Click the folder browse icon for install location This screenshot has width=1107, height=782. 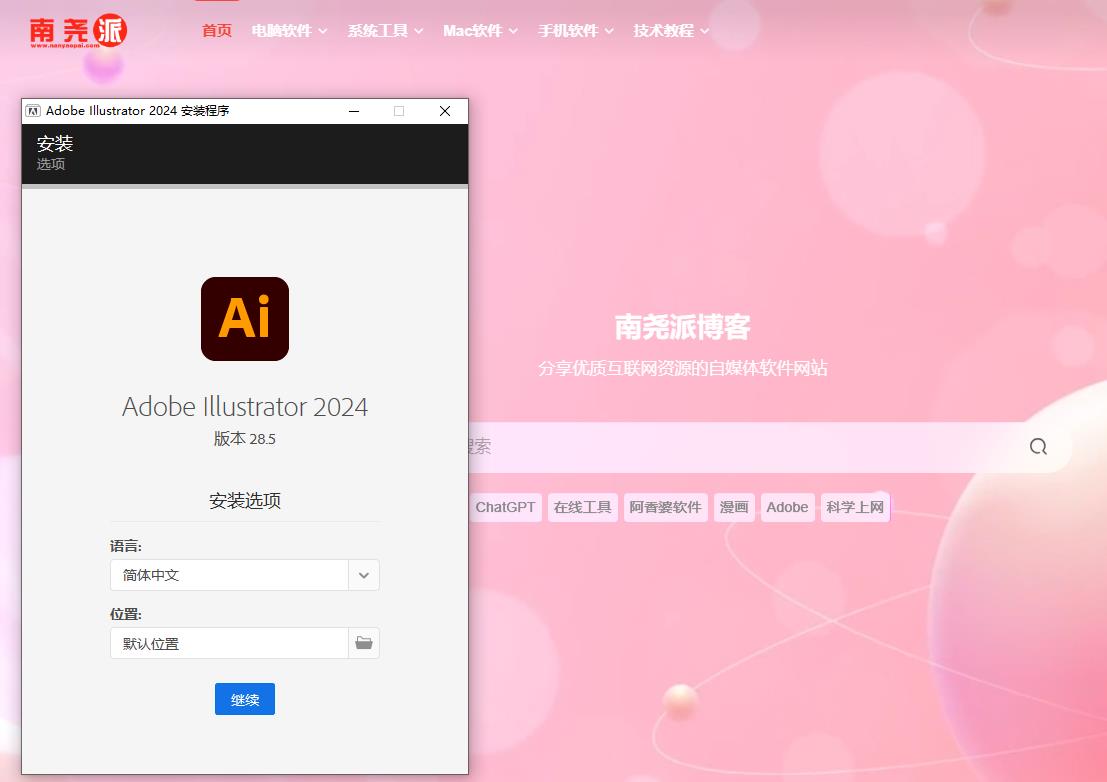pyautogui.click(x=364, y=643)
